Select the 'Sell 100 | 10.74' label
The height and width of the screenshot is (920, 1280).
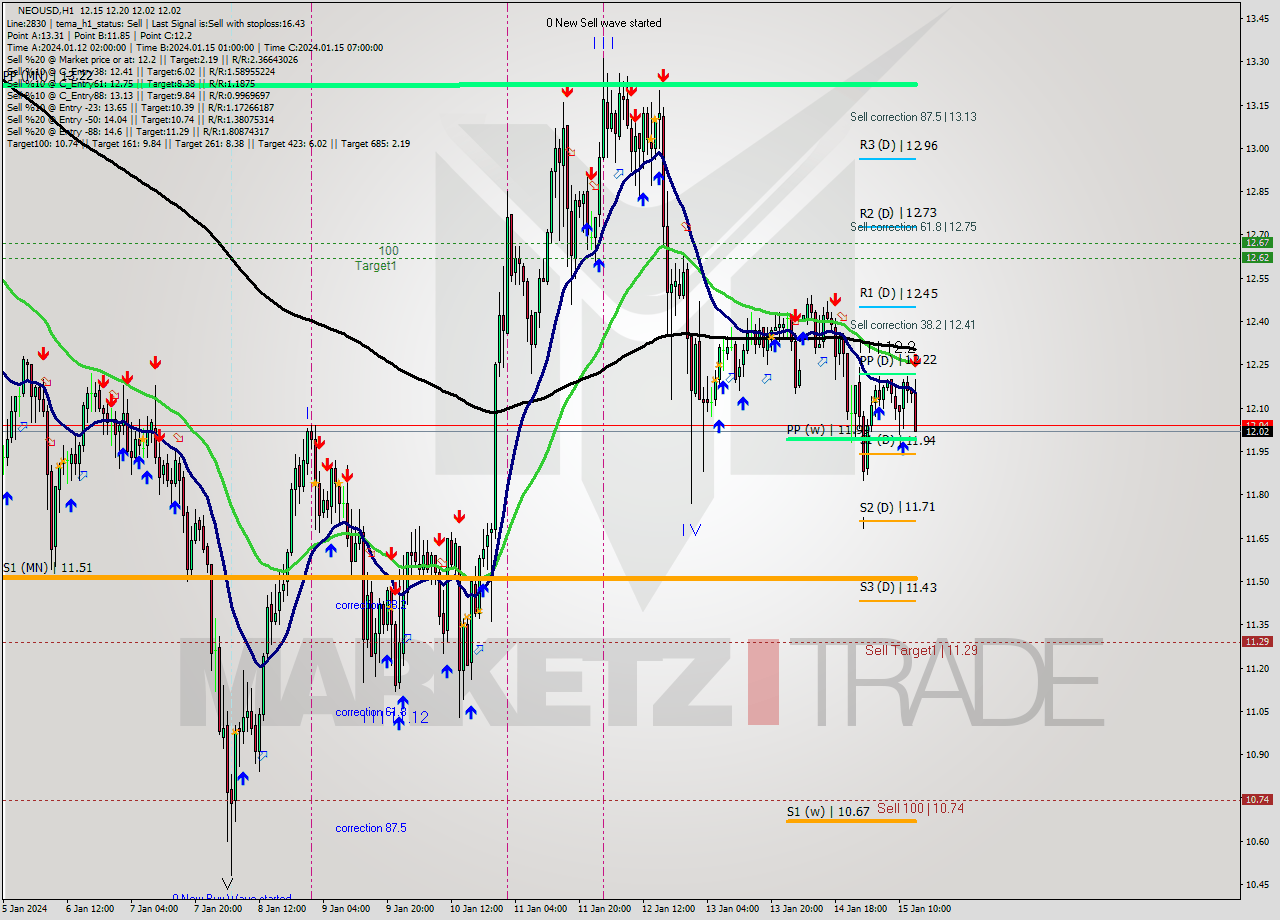[920, 808]
